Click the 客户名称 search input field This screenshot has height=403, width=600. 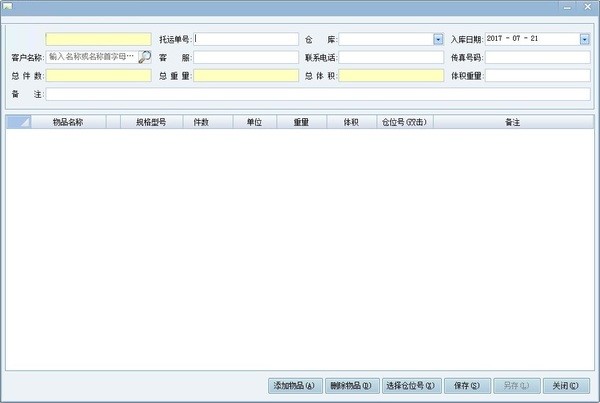click(x=90, y=57)
